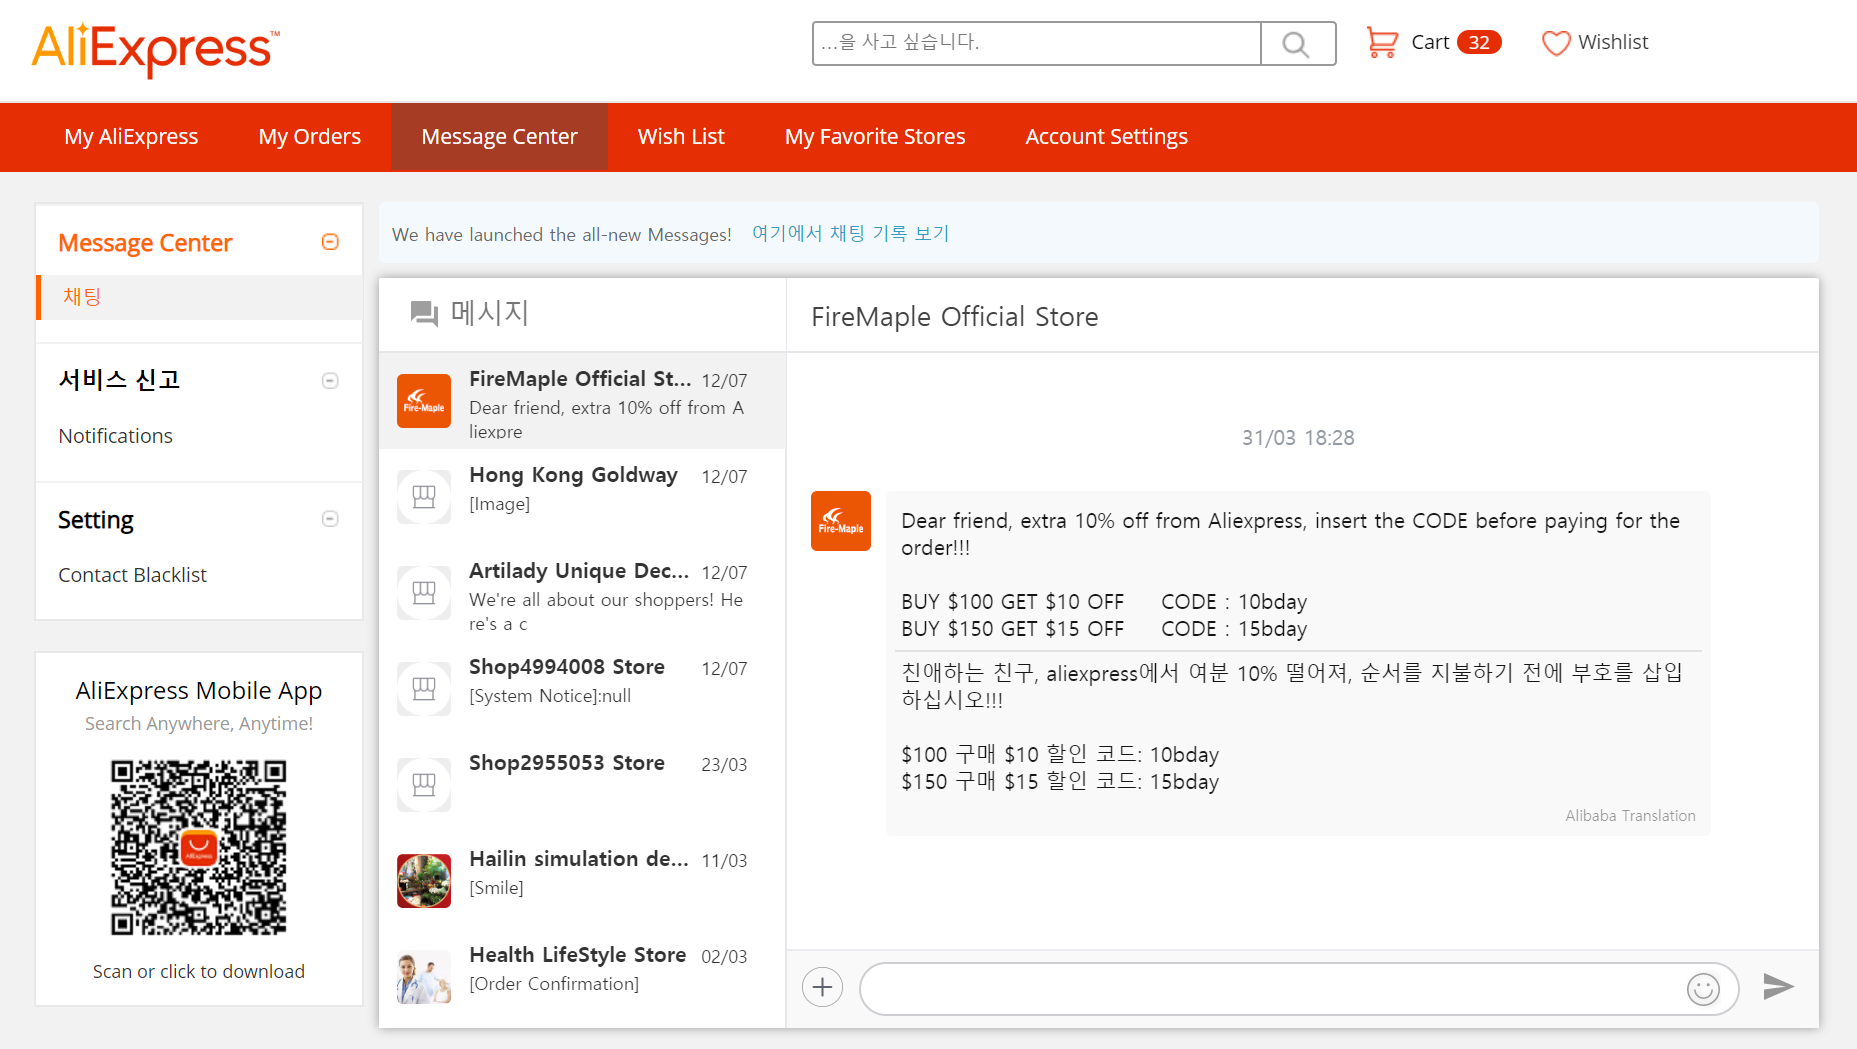Open the Hong Kong Goldway conversation
The height and width of the screenshot is (1049, 1857).
pyautogui.click(x=582, y=497)
